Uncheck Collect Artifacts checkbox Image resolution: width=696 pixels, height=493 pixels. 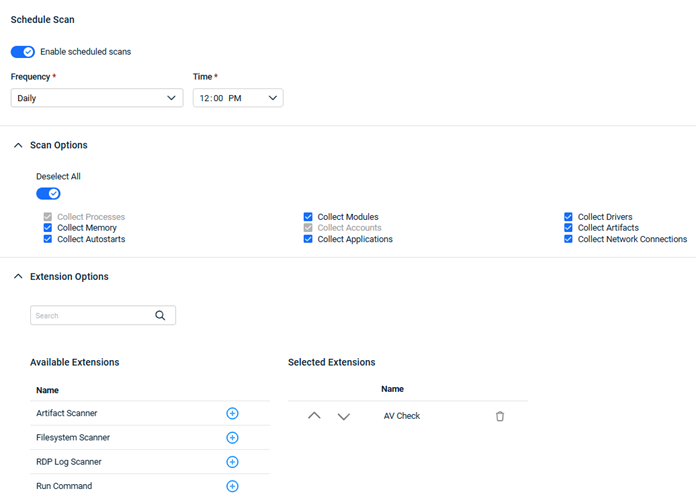point(568,228)
